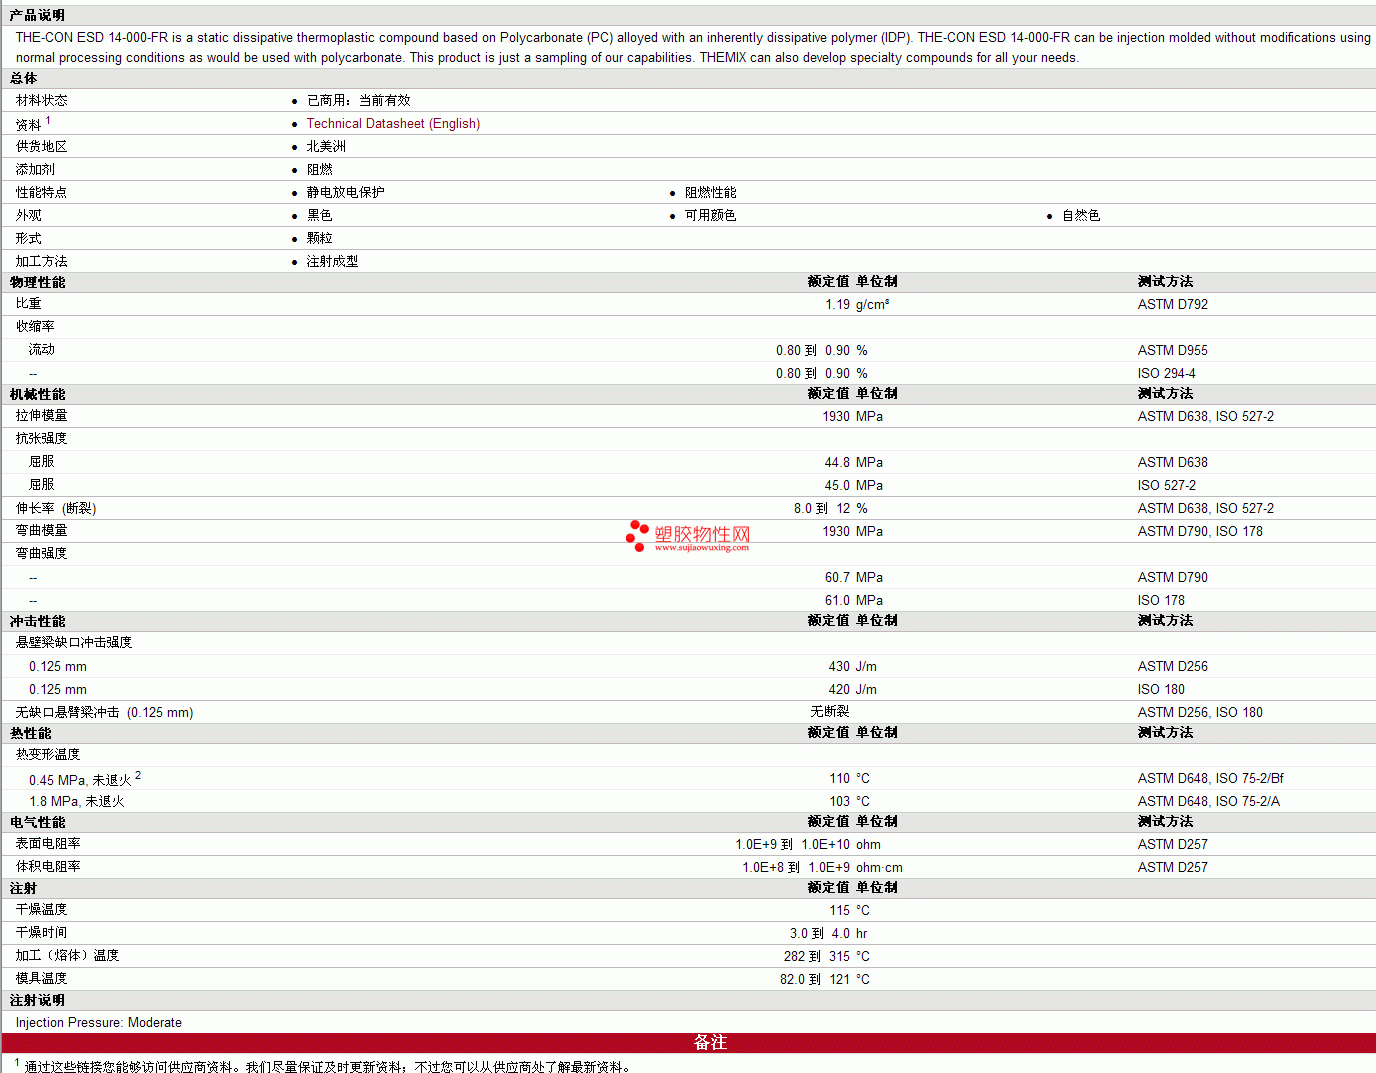Select the 添加剂 row label
The image size is (1376, 1073).
coord(35,170)
